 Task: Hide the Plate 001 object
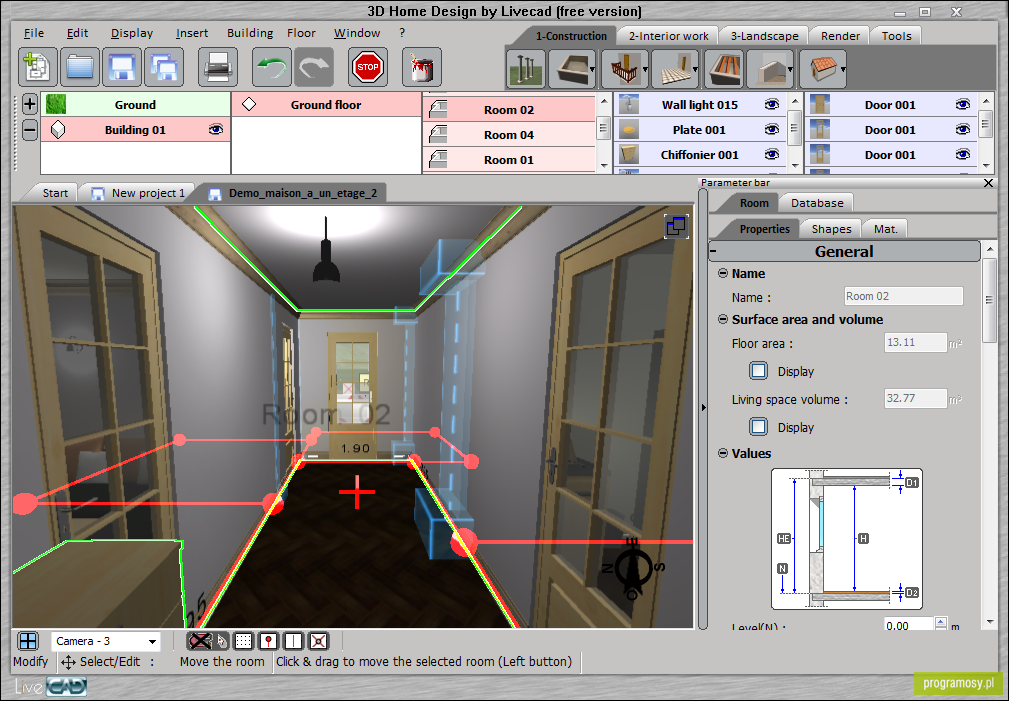click(772, 129)
